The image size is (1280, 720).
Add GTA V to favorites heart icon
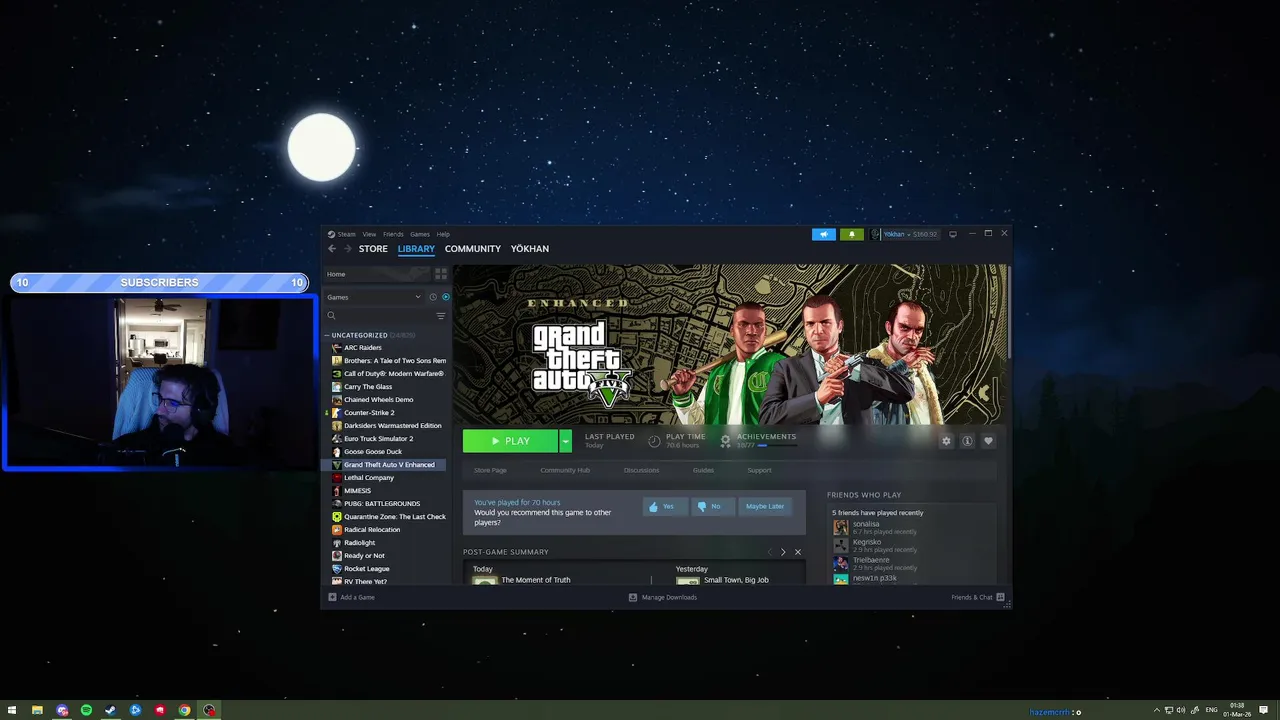pos(988,441)
